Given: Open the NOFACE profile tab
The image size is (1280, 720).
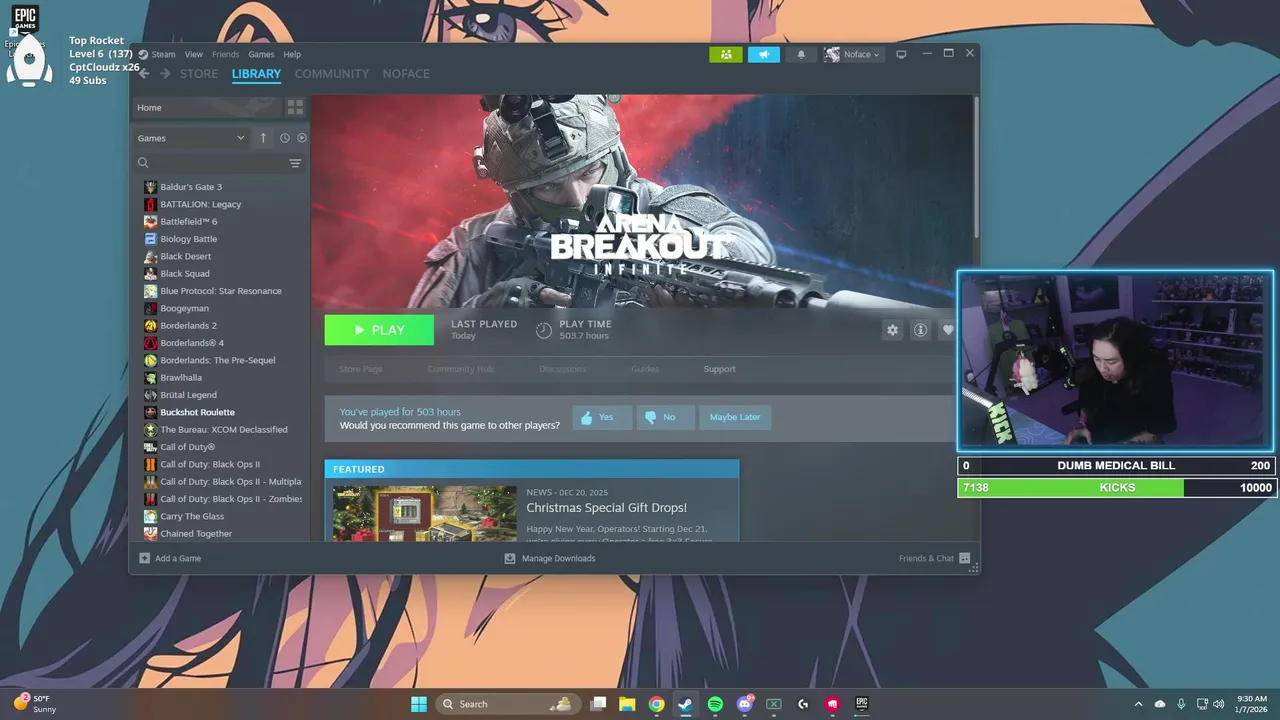Looking at the screenshot, I should click(406, 74).
